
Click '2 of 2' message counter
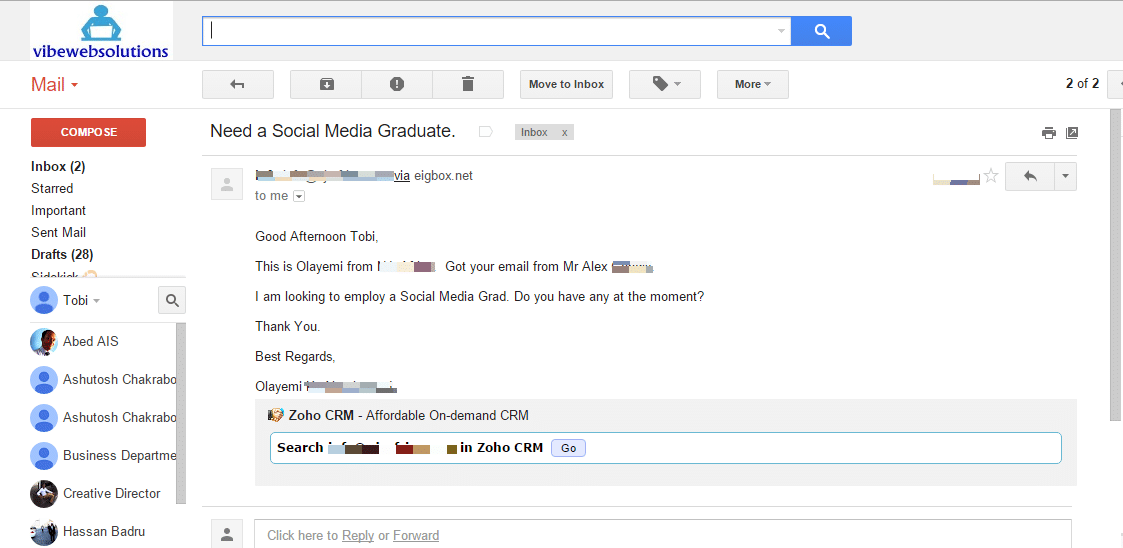pyautogui.click(x=1082, y=84)
